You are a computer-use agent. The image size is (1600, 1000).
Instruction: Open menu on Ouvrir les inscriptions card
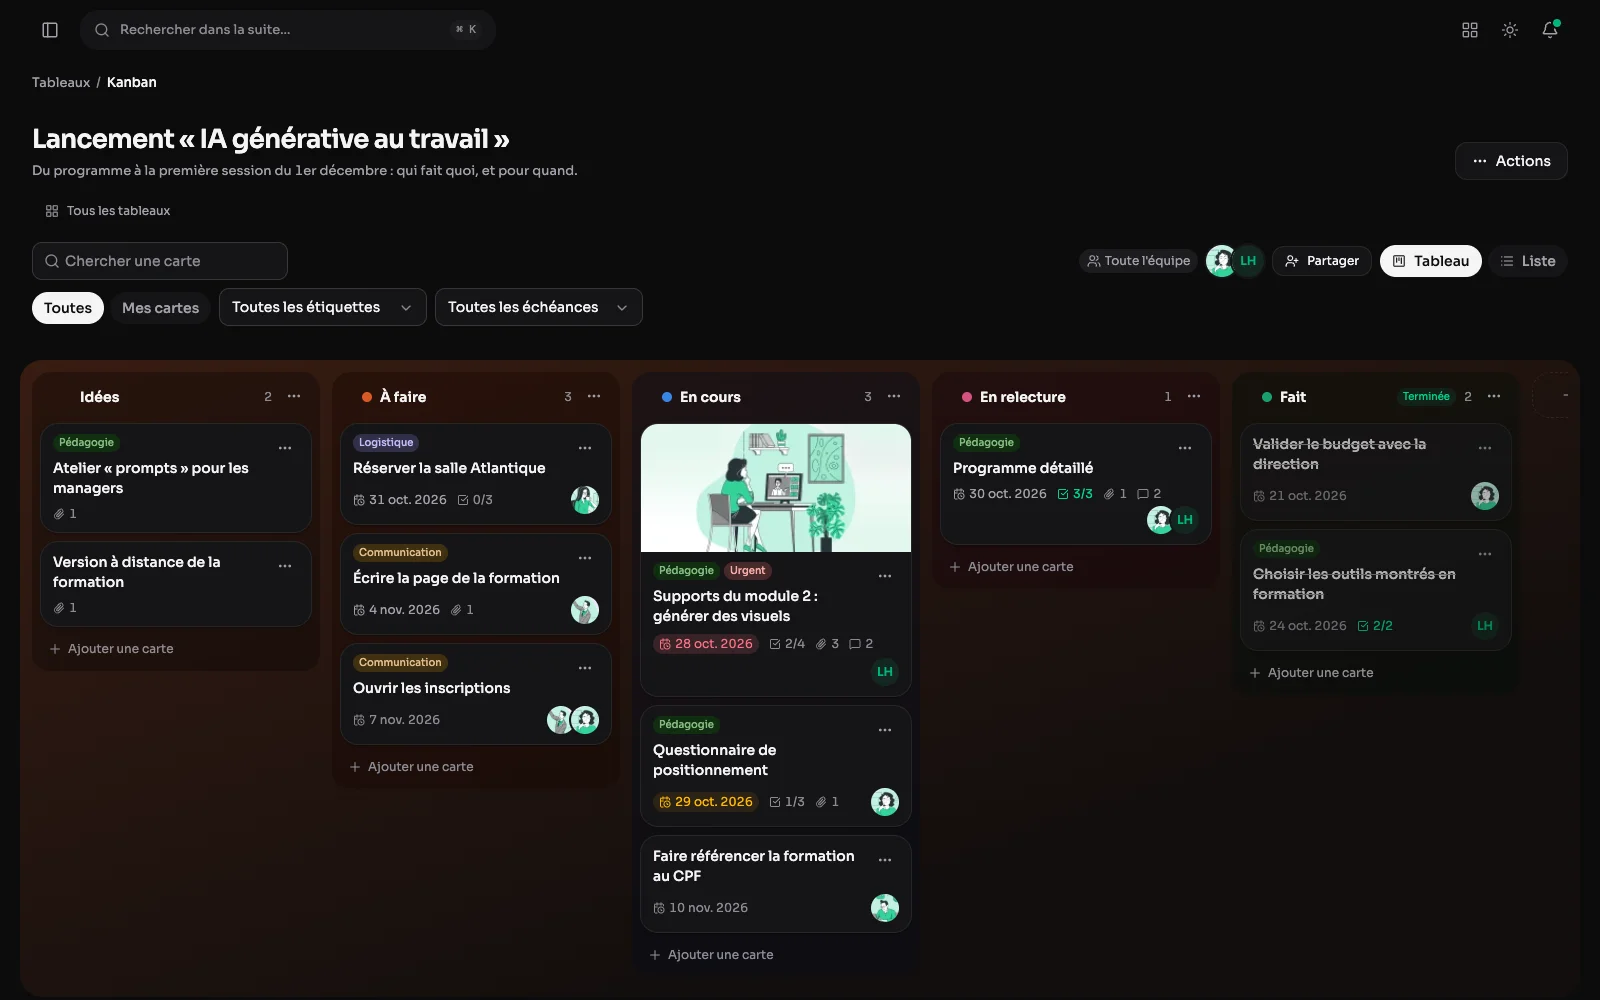[585, 668]
